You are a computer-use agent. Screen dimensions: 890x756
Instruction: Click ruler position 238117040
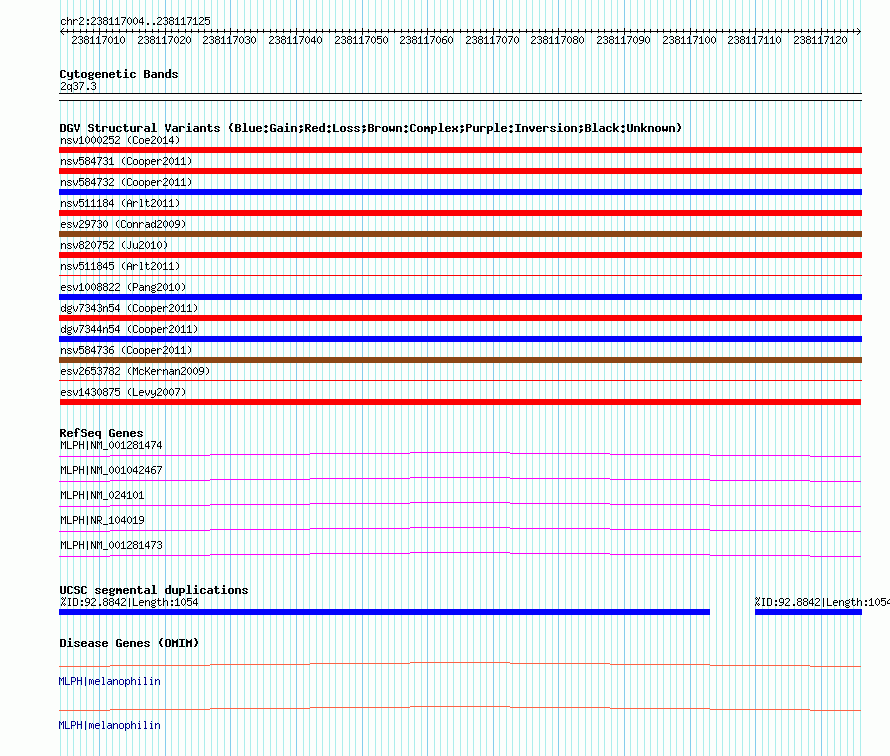click(295, 40)
